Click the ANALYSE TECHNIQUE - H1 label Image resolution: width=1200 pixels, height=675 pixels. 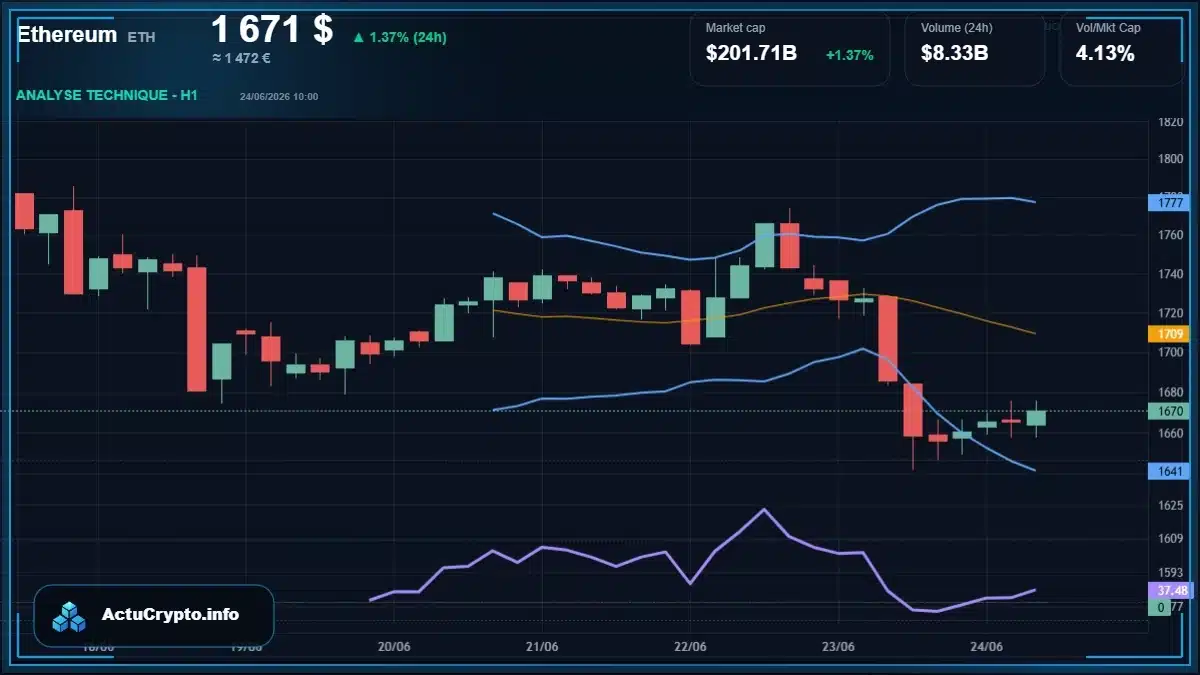[x=107, y=95]
